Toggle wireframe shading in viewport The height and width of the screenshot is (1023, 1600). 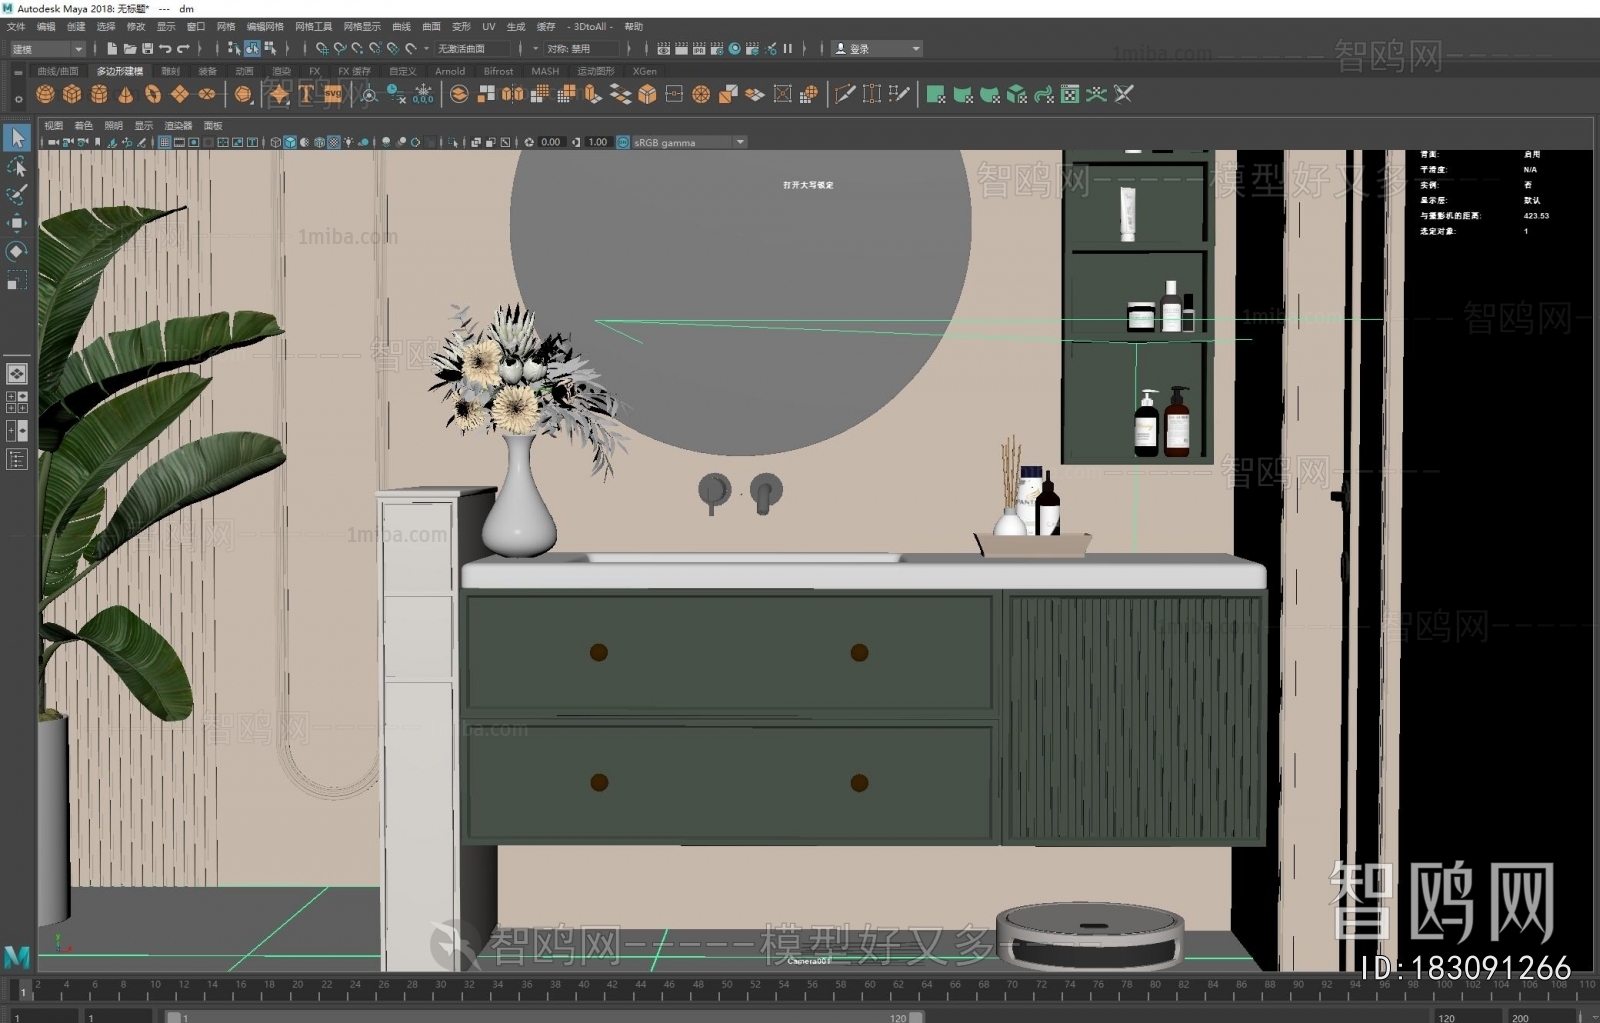point(275,142)
